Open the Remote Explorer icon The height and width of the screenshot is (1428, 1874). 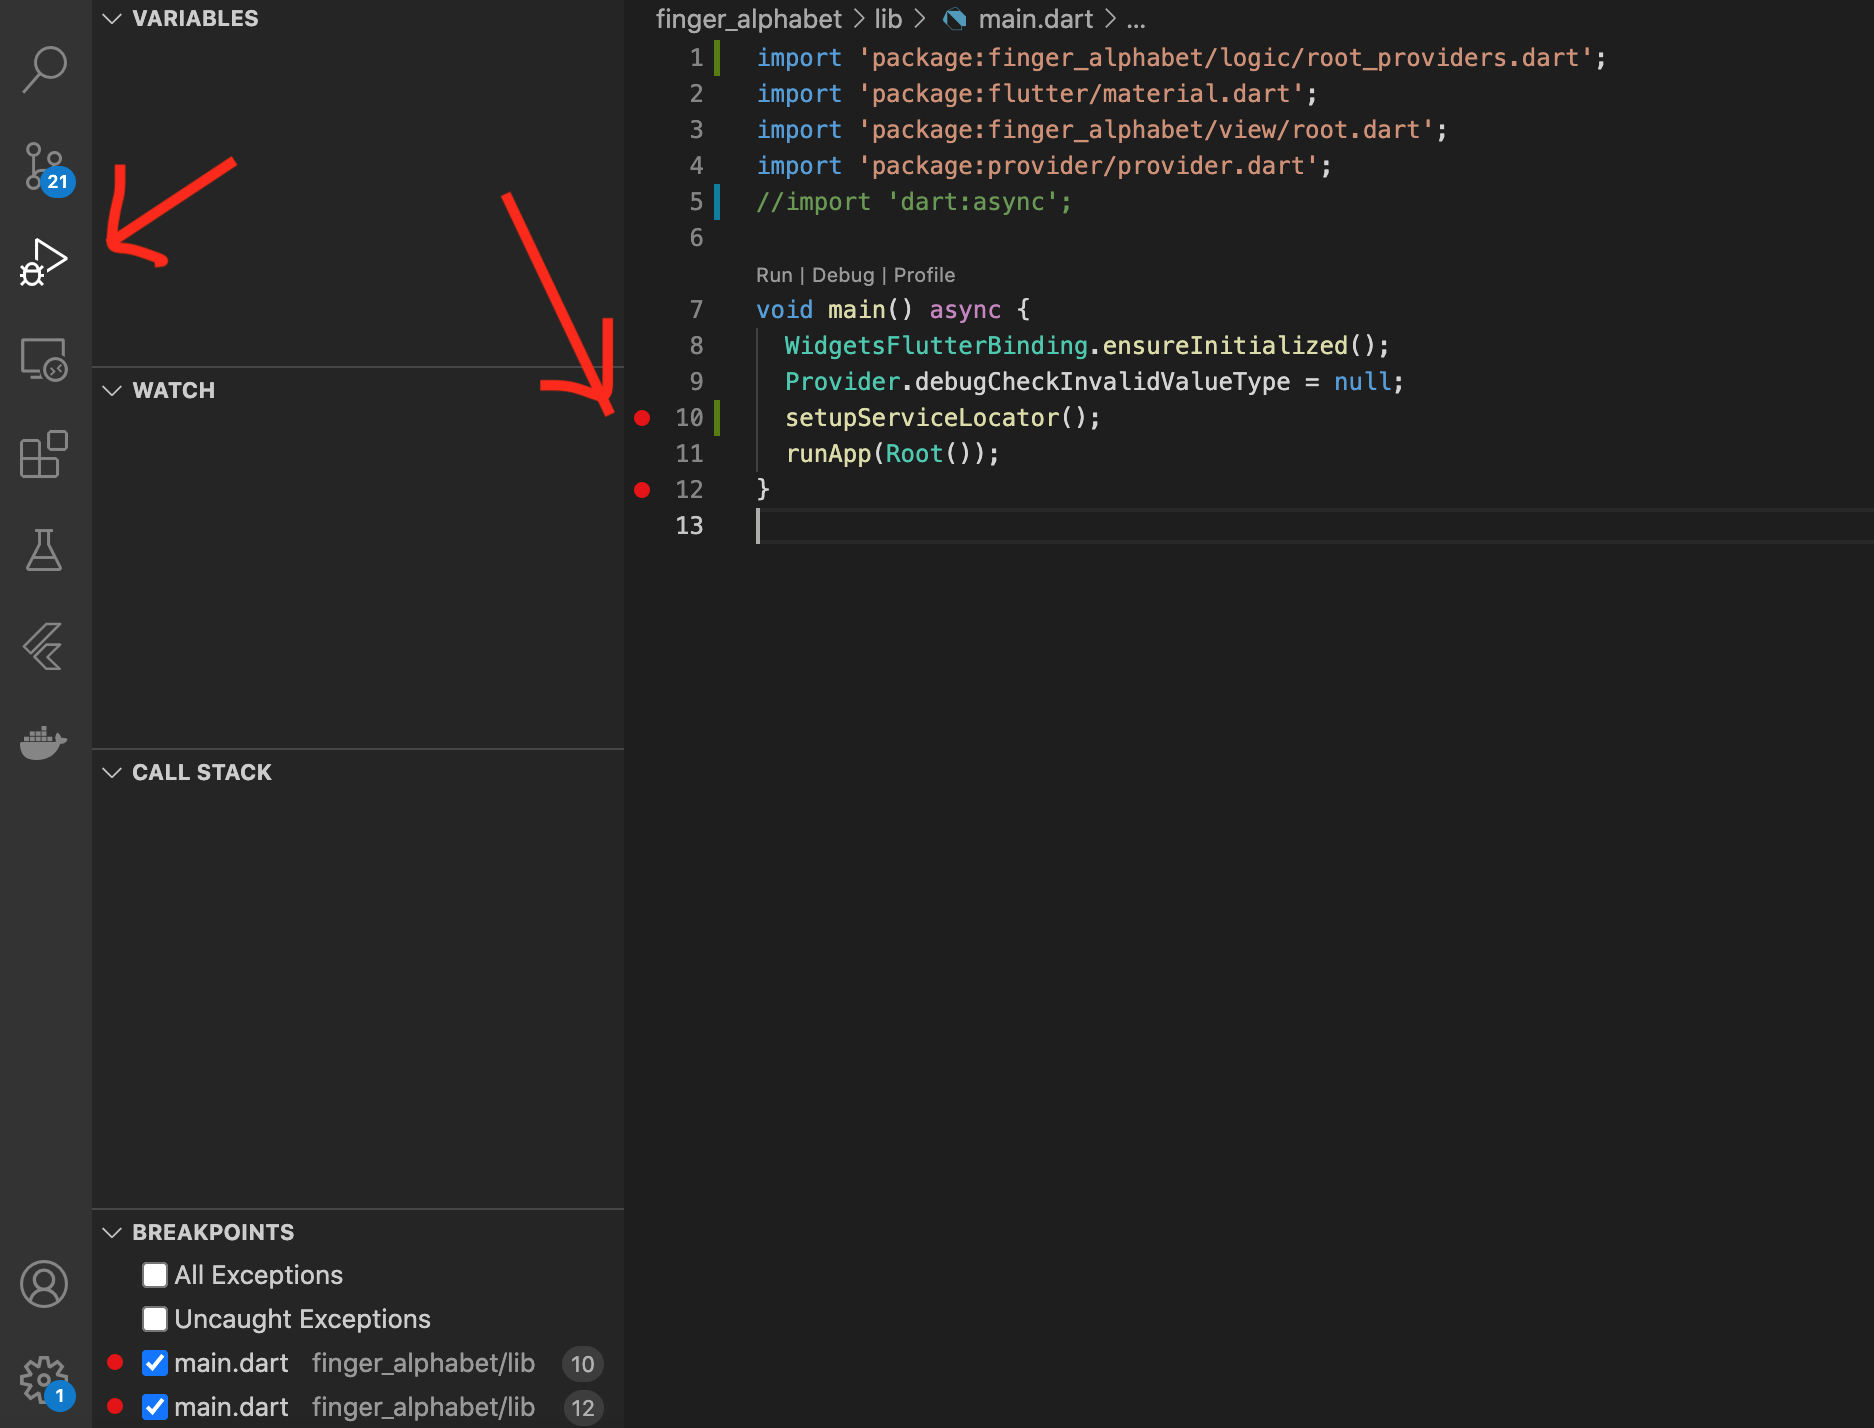click(45, 358)
